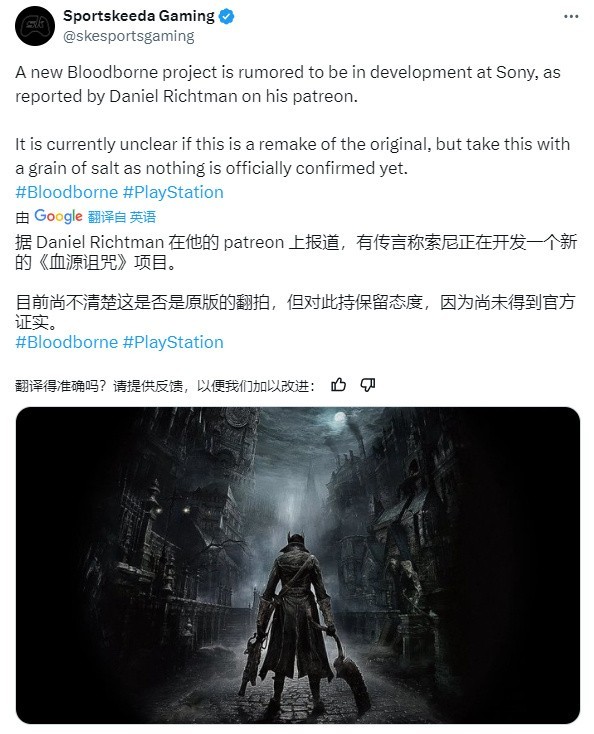594x734 pixels.
Task: Click the translated Chinese first paragraph
Action: tap(296, 252)
